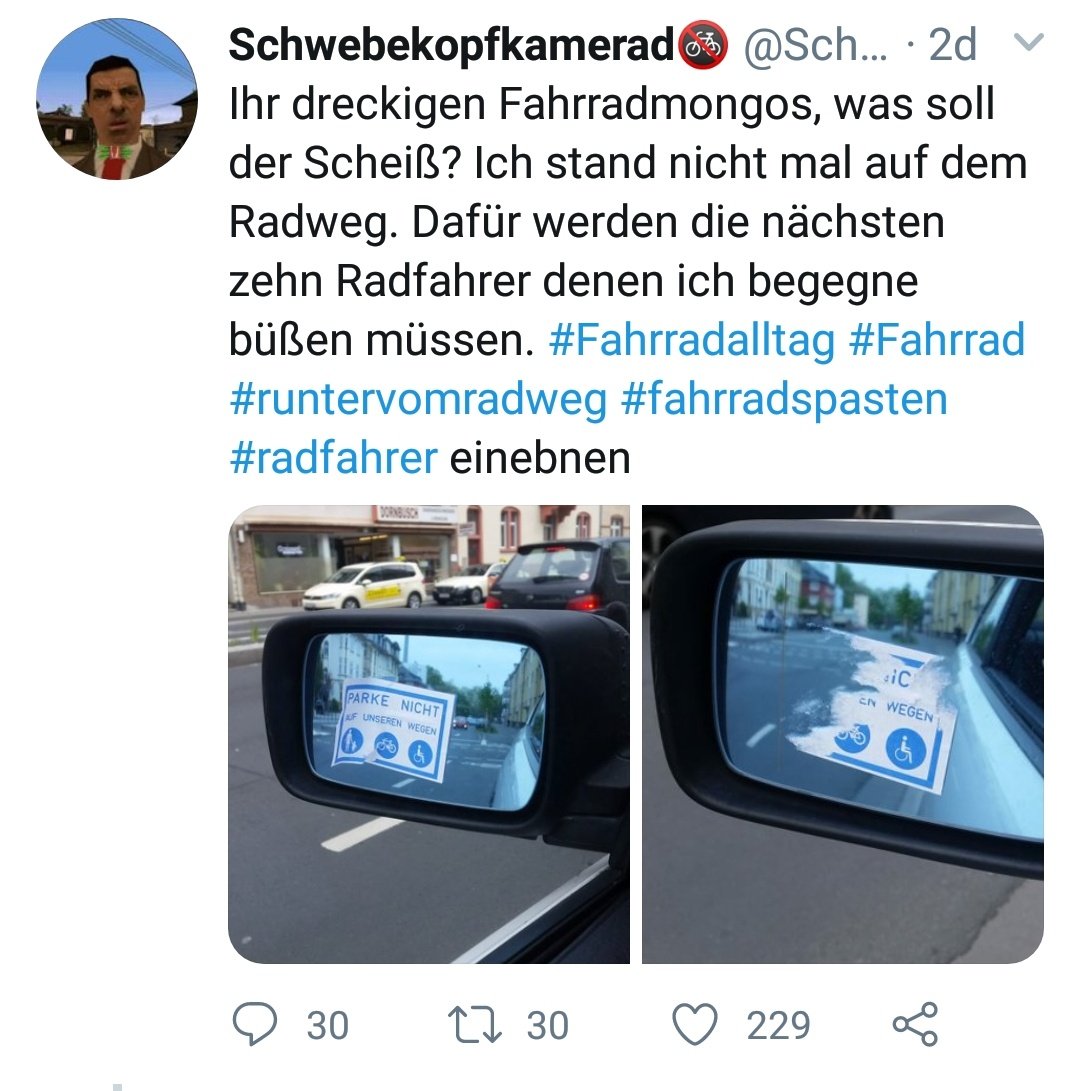The height and width of the screenshot is (1091, 1080).
Task: Open the @Sch... username handle
Action: [x=816, y=45]
